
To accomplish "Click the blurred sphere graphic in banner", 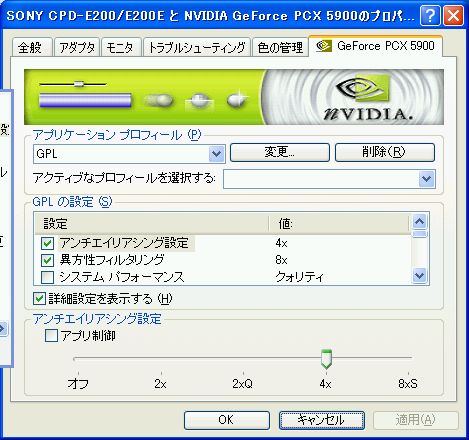I will point(159,100).
